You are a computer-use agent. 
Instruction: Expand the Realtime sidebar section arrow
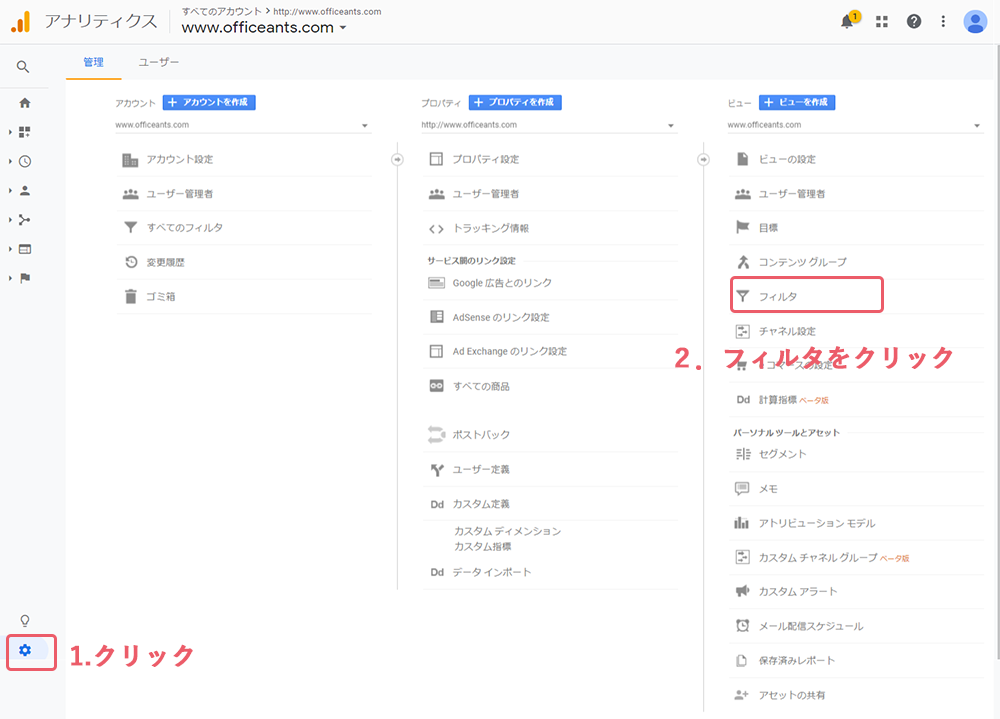click(10, 161)
